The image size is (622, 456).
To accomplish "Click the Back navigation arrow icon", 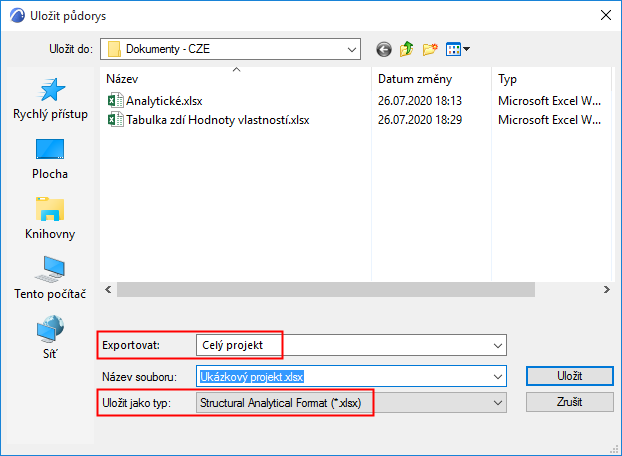I will [x=383, y=48].
